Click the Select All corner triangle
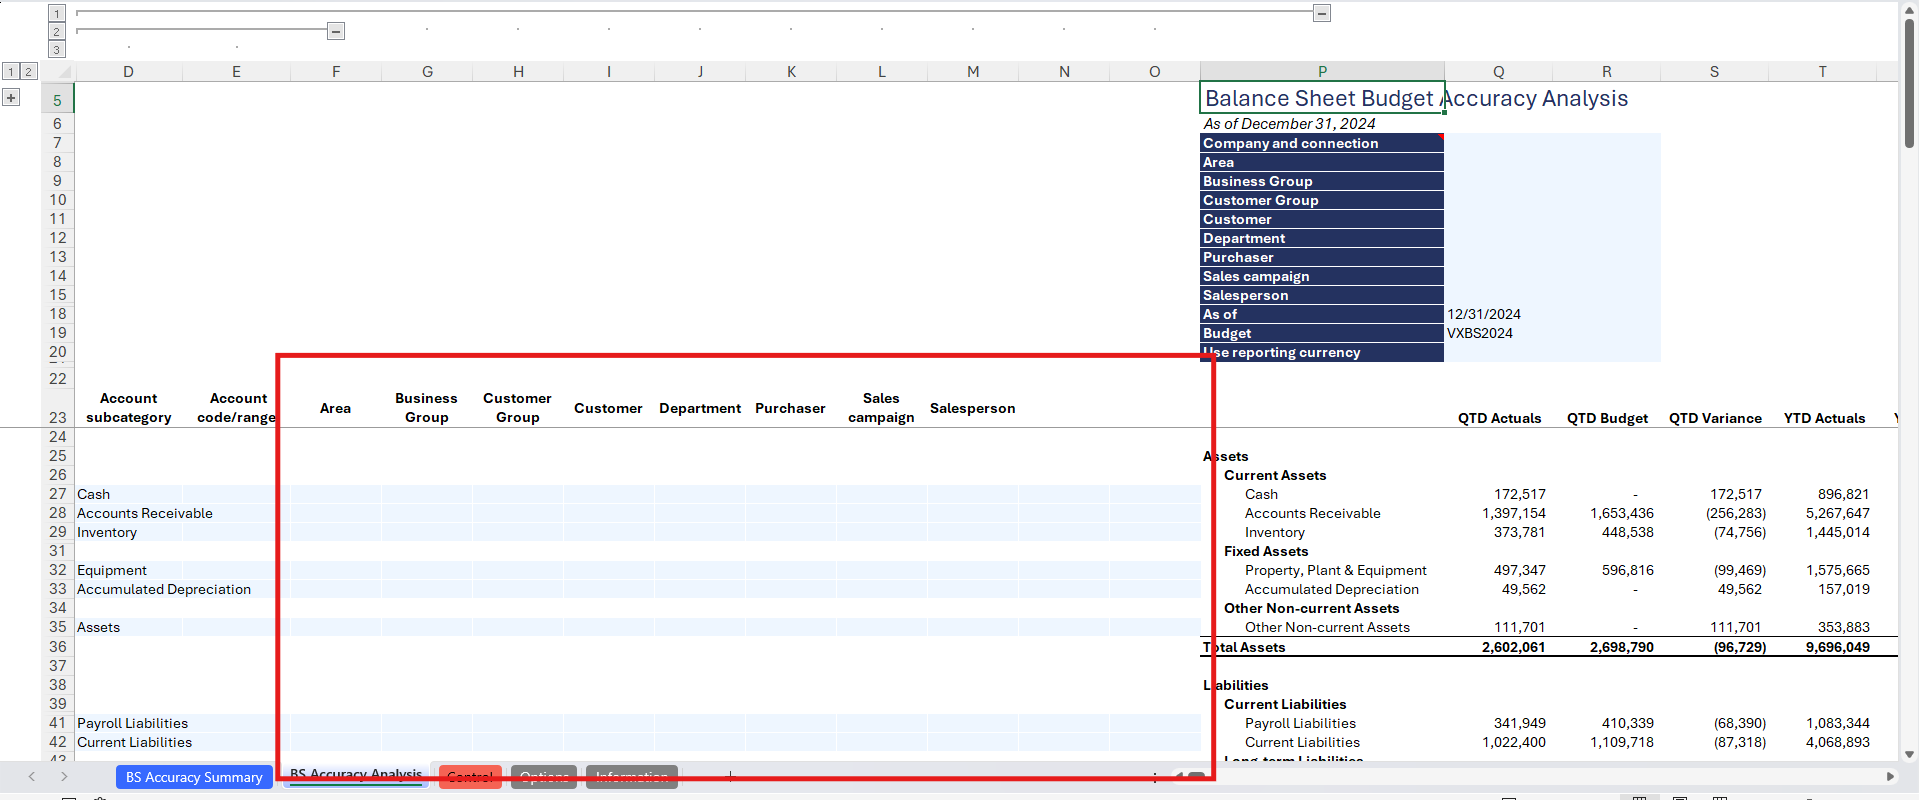The height and width of the screenshot is (800, 1919). pos(64,72)
